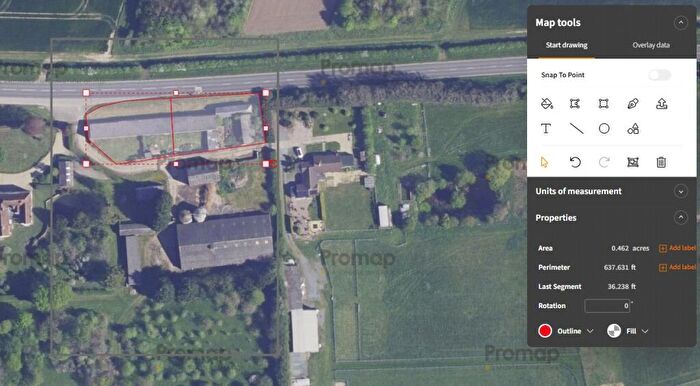Click the upload import icon
Viewport: 700px width, 386px height.
tap(662, 104)
